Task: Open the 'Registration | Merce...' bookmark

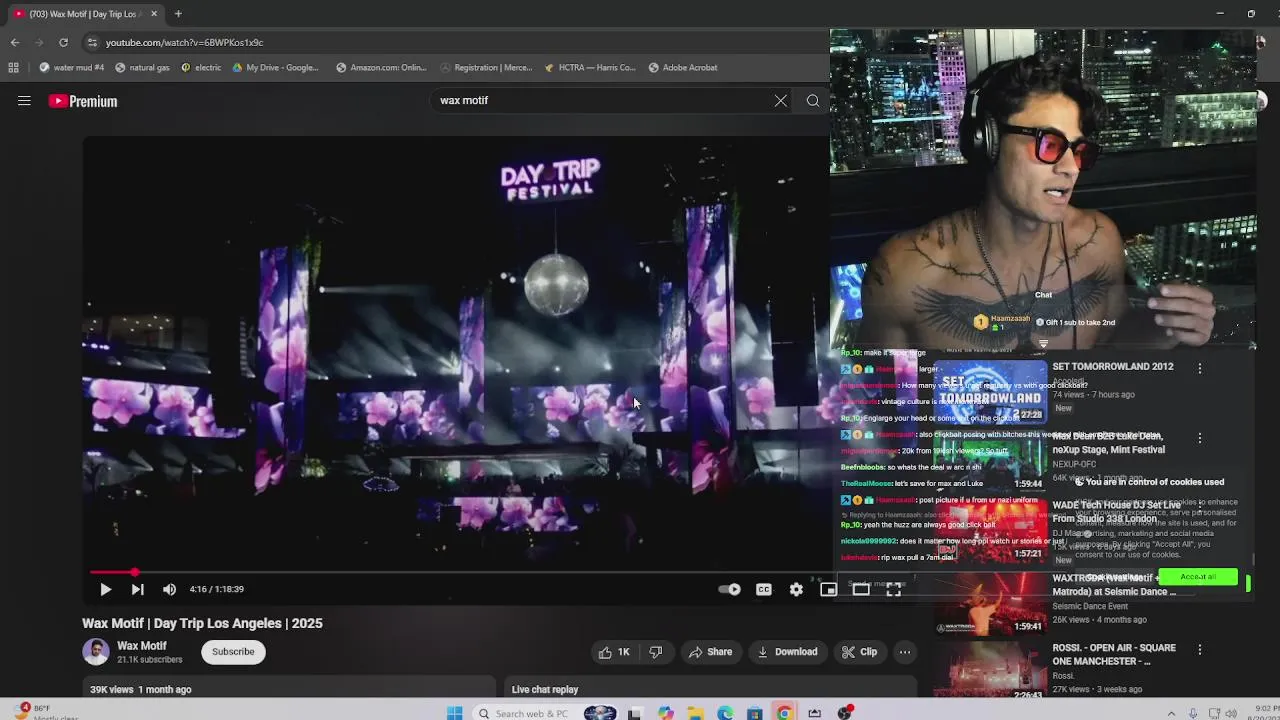Action: 486,68
